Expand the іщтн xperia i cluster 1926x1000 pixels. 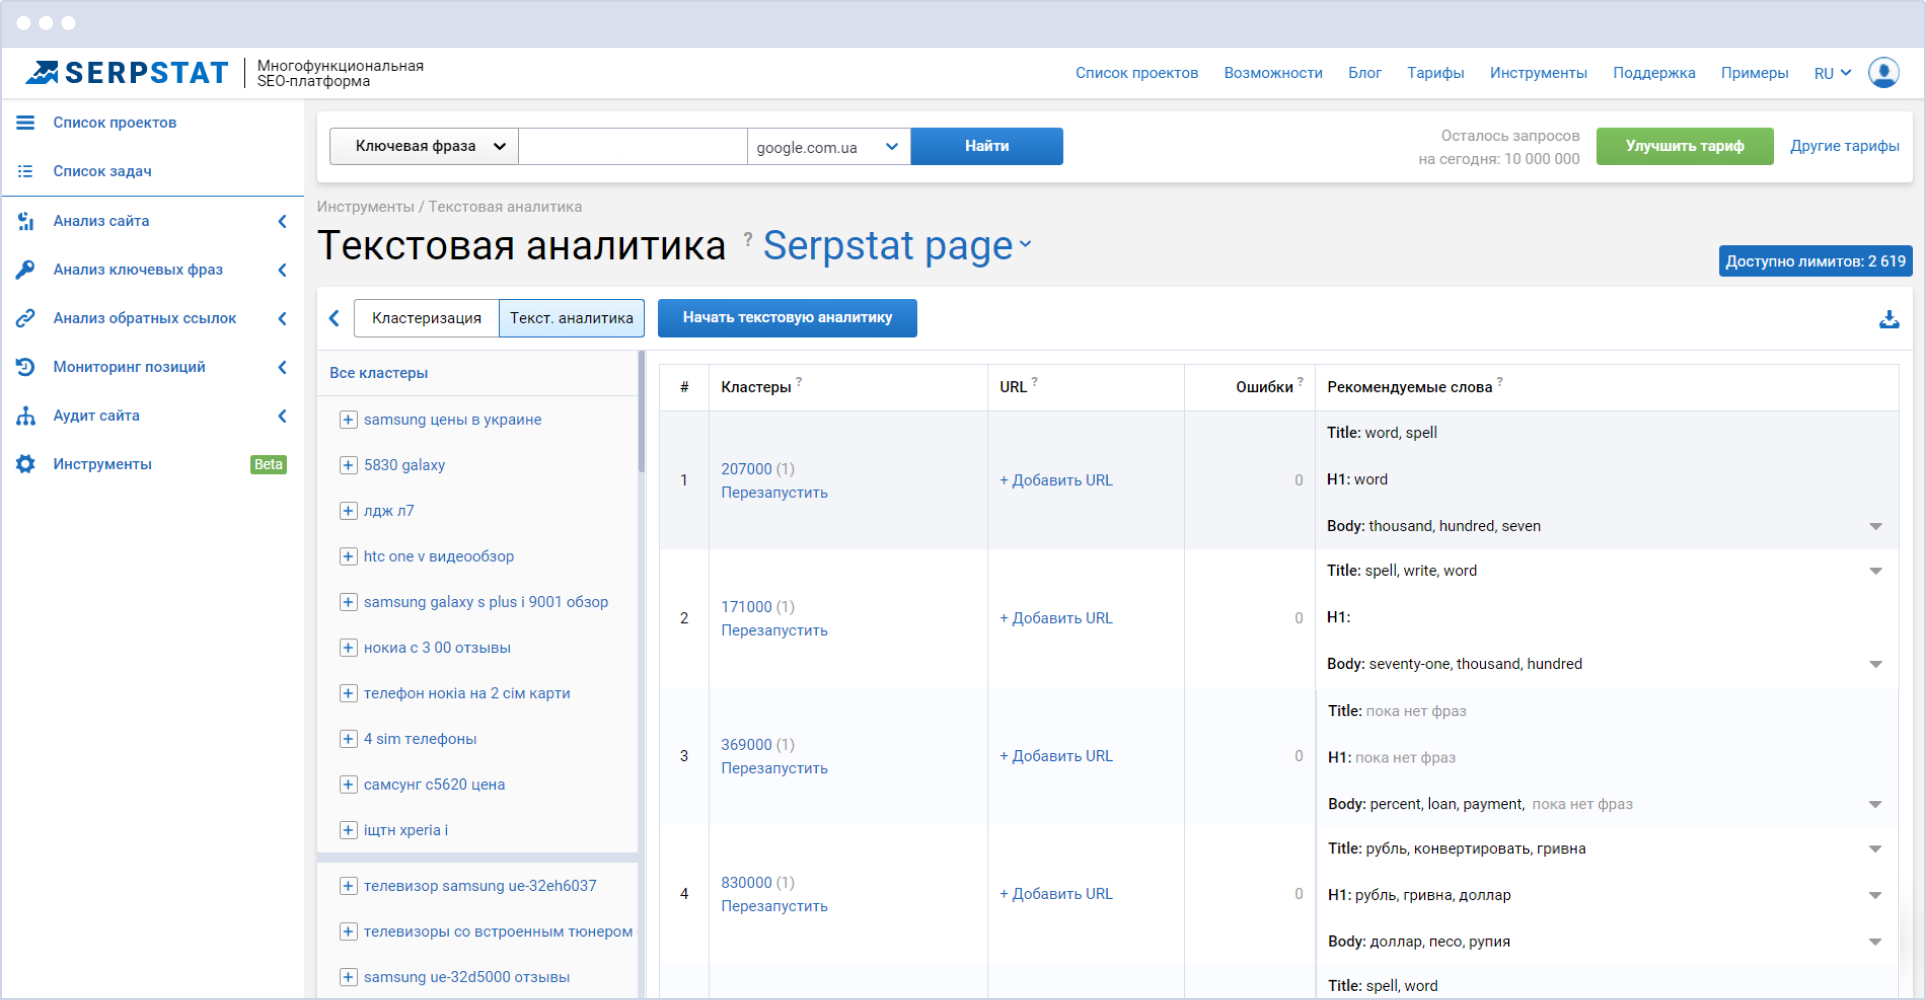[348, 830]
